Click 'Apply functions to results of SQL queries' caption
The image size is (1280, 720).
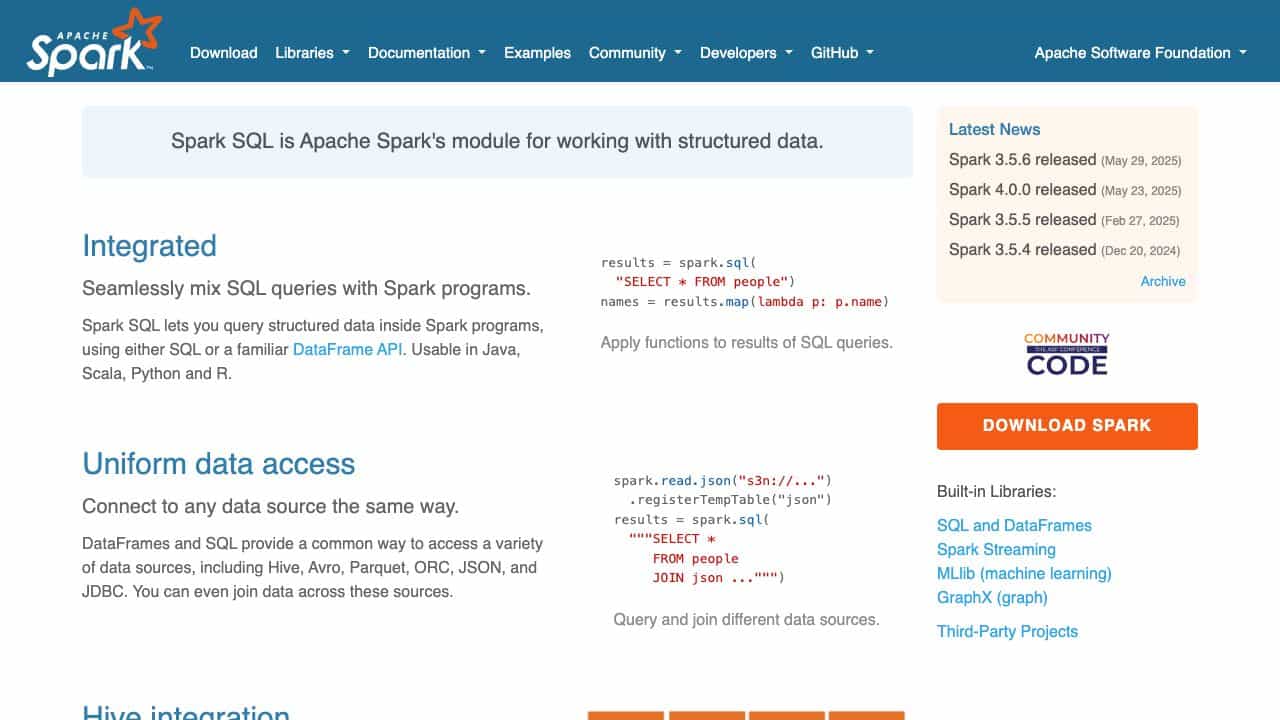click(x=746, y=343)
